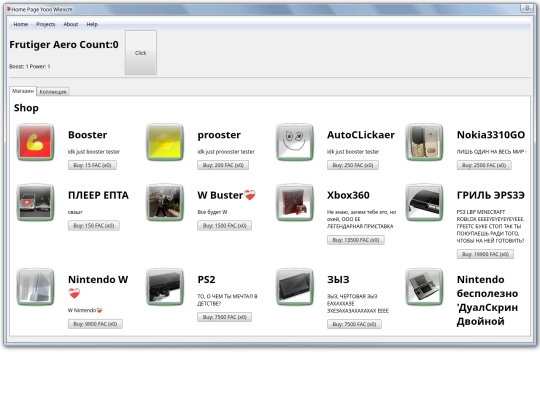Viewport: 540px width, 405px height.
Task: Close the window with title bar button
Action: pos(527,8)
